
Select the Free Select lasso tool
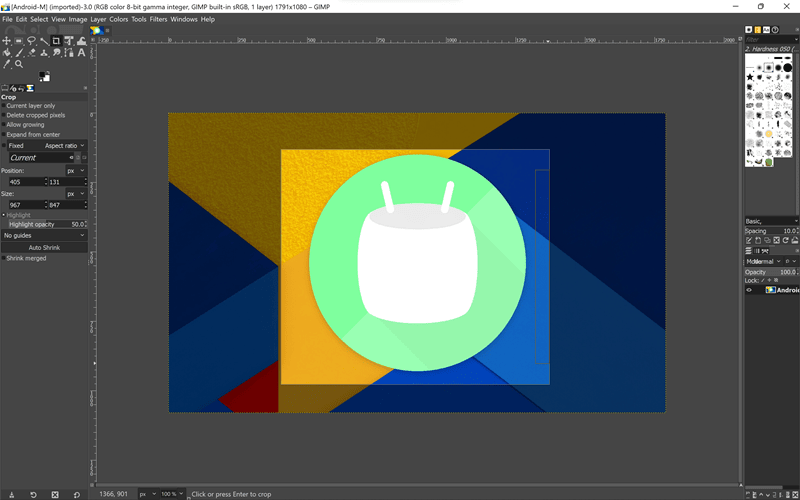point(32,41)
